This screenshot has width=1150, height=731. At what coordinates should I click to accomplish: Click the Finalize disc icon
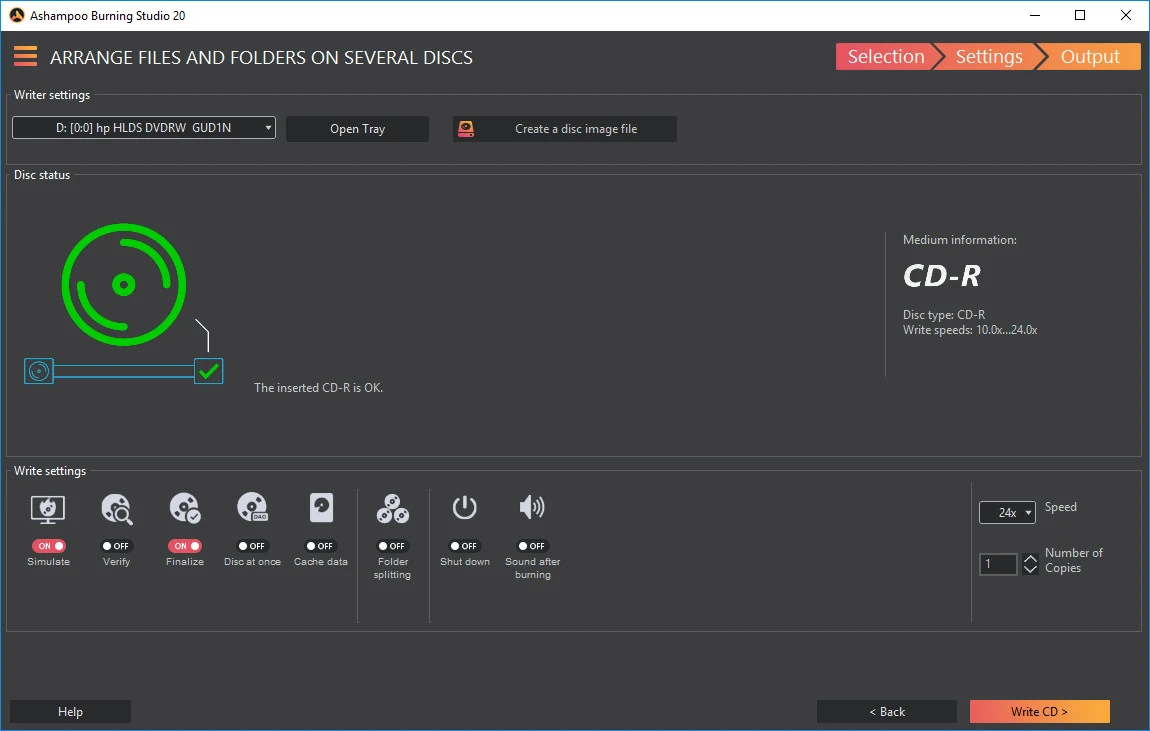(x=184, y=509)
